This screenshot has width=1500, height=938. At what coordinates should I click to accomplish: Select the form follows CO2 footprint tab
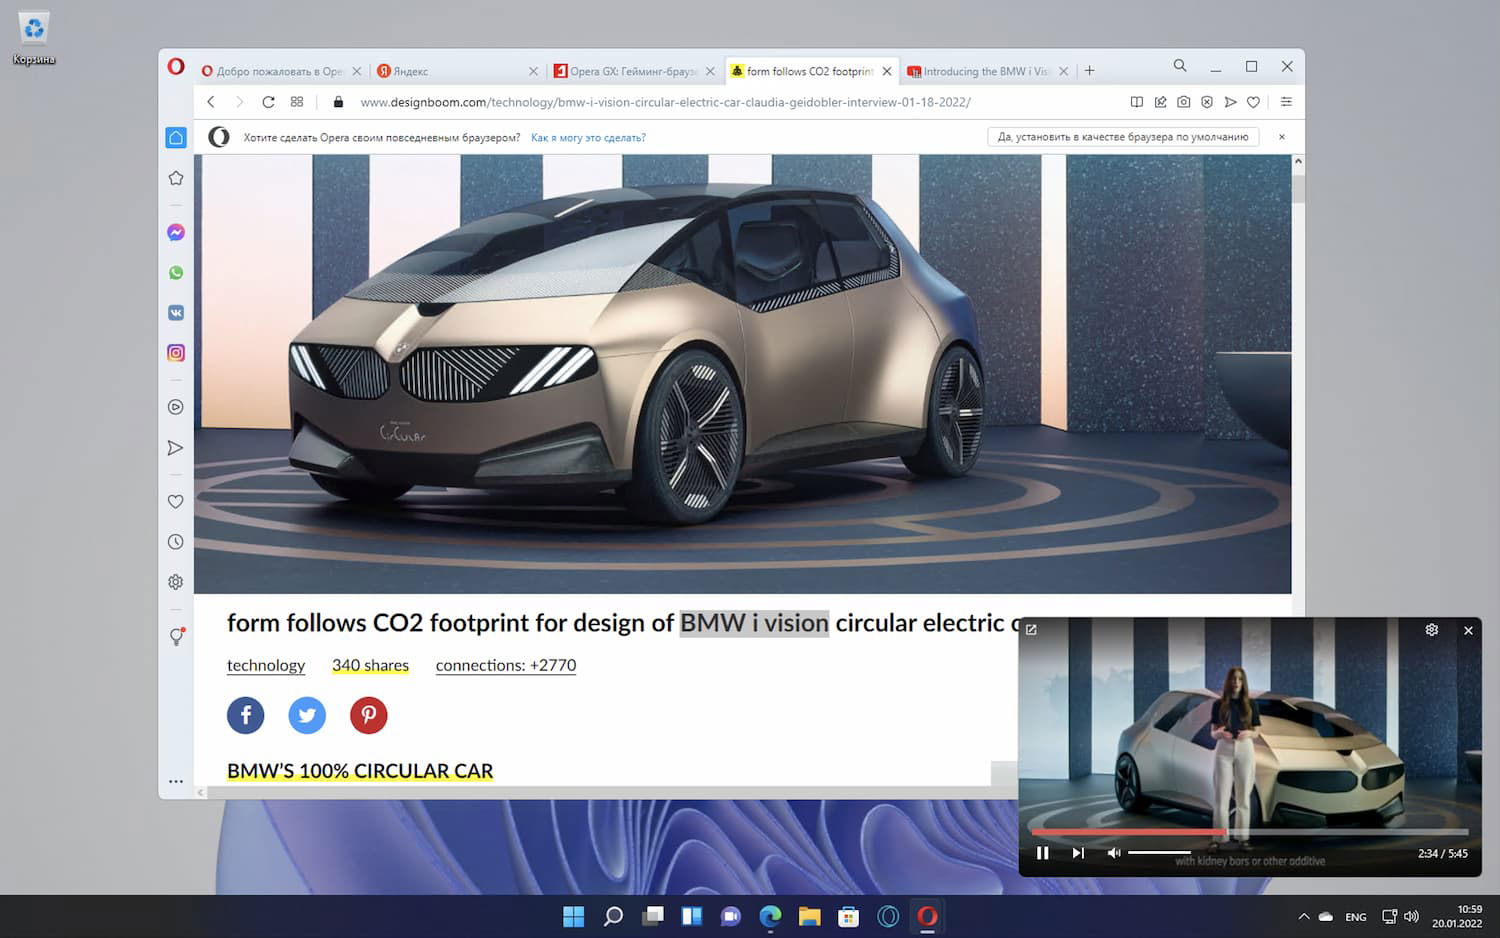coord(810,71)
